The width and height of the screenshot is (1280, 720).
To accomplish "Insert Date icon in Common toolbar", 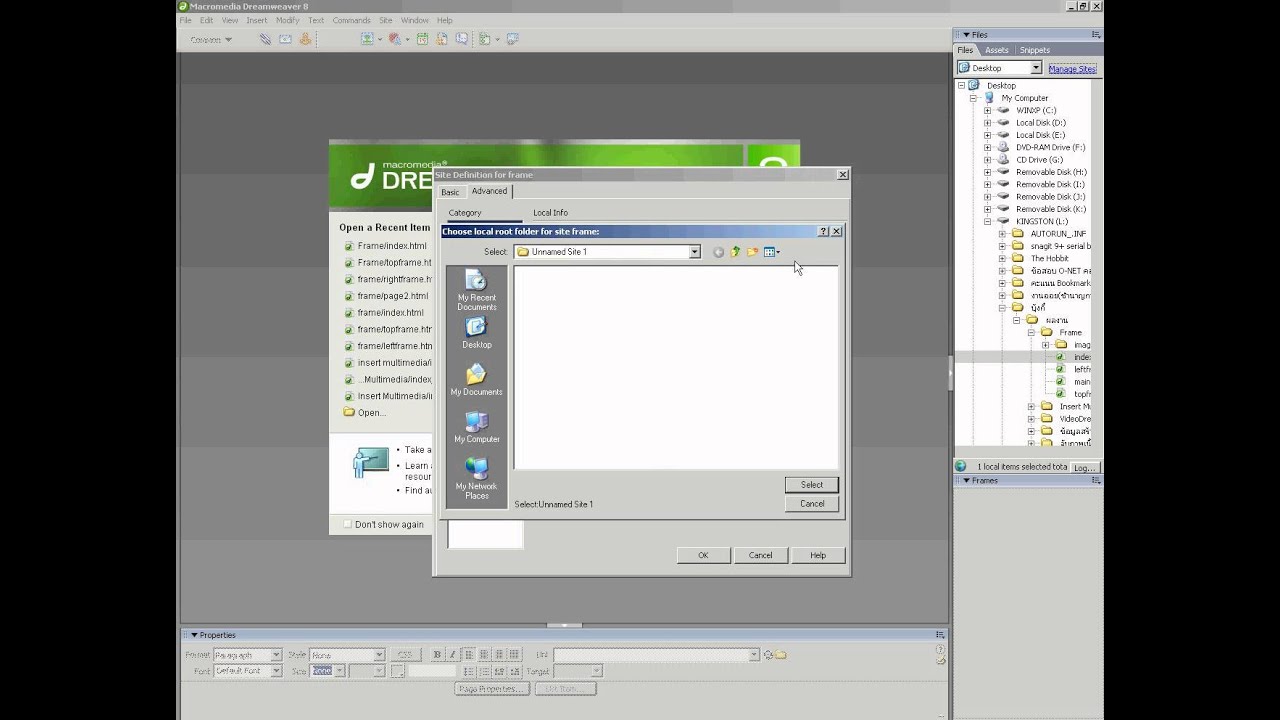I will 422,39.
